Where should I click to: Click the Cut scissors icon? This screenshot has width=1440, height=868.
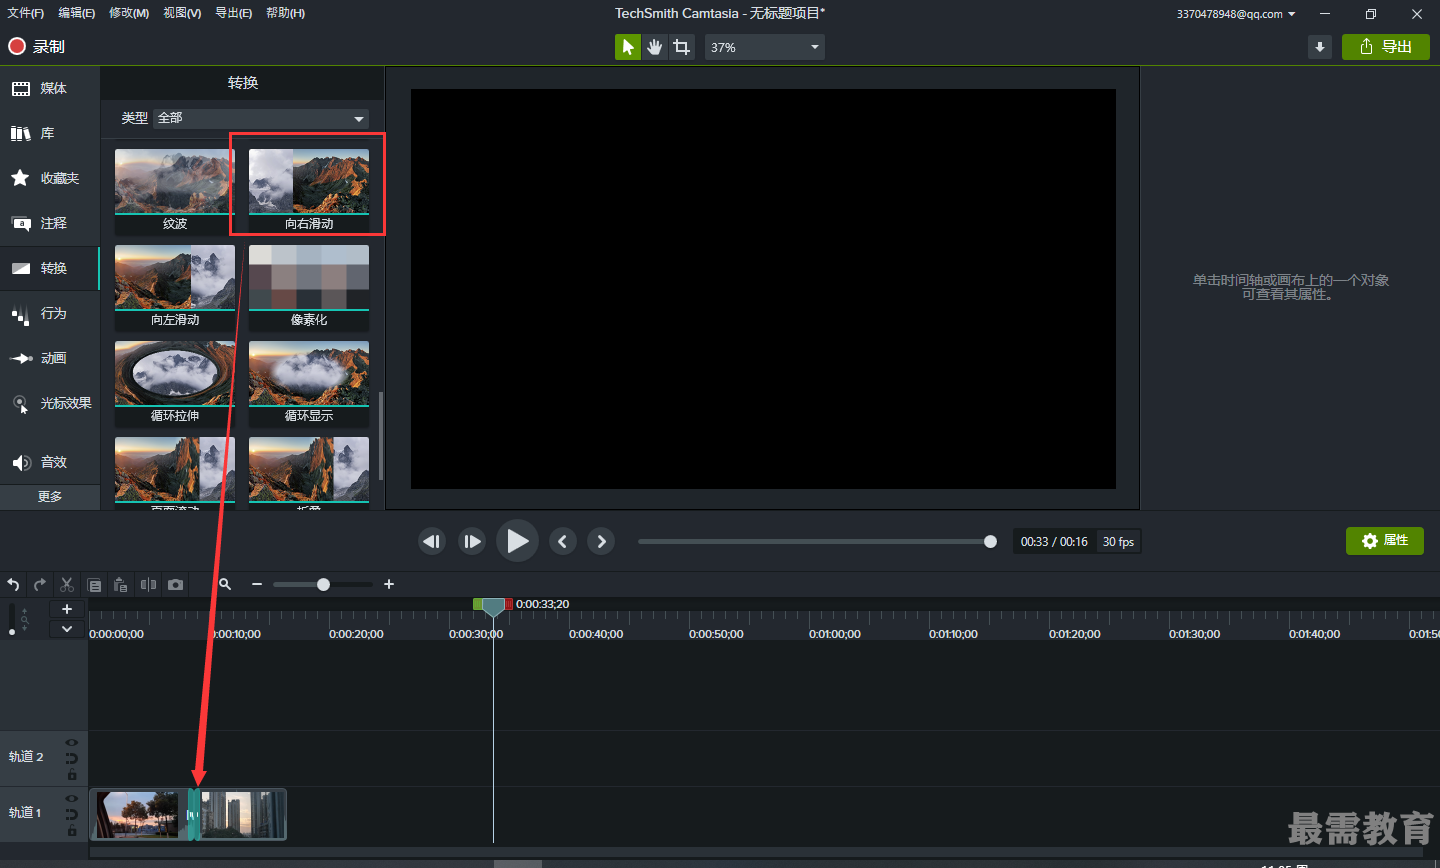[67, 585]
